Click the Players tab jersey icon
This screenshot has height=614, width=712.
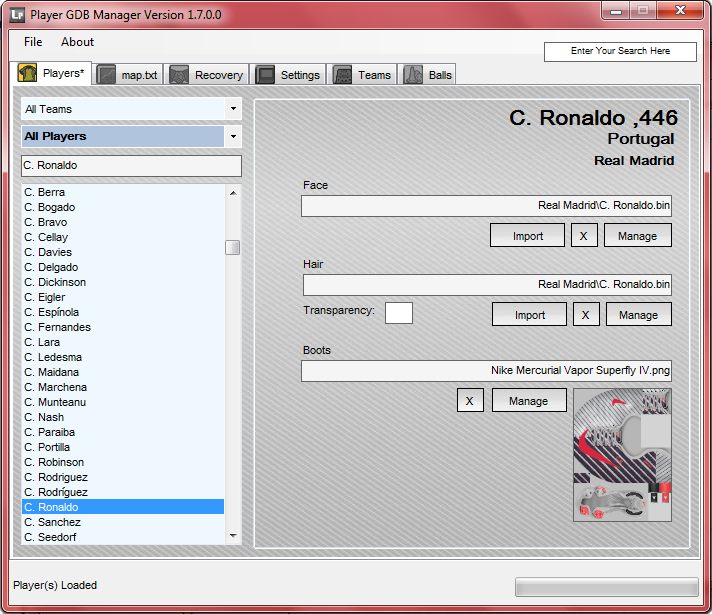click(x=27, y=73)
